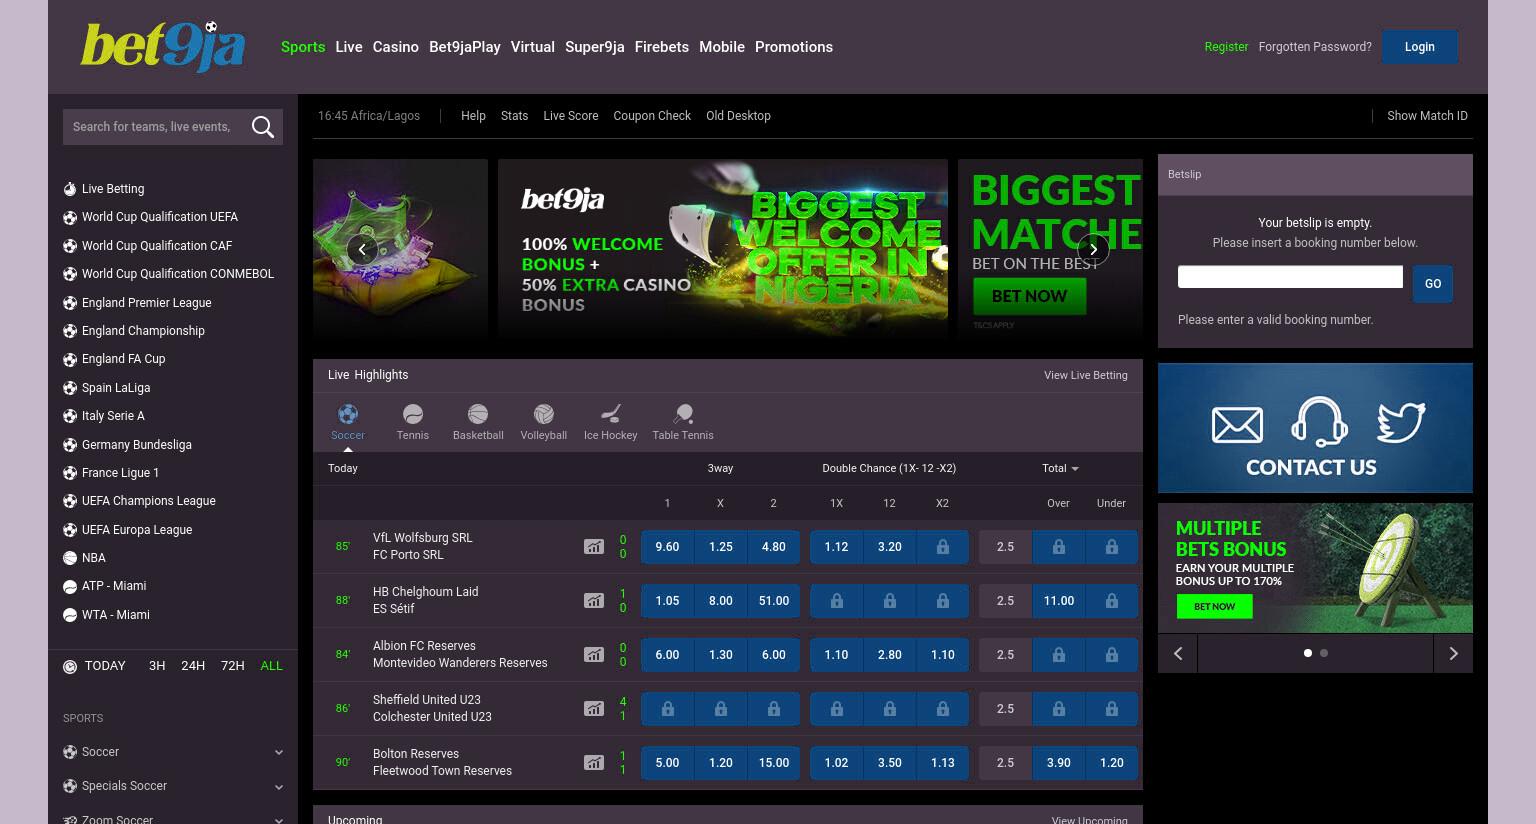This screenshot has width=1536, height=824.
Task: Click the bet9ja logo
Action: tap(163, 47)
